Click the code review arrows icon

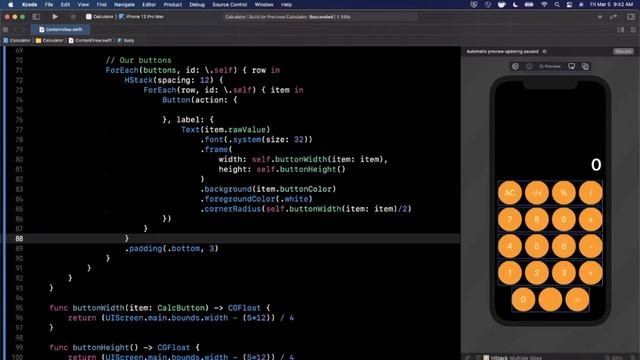point(613,17)
